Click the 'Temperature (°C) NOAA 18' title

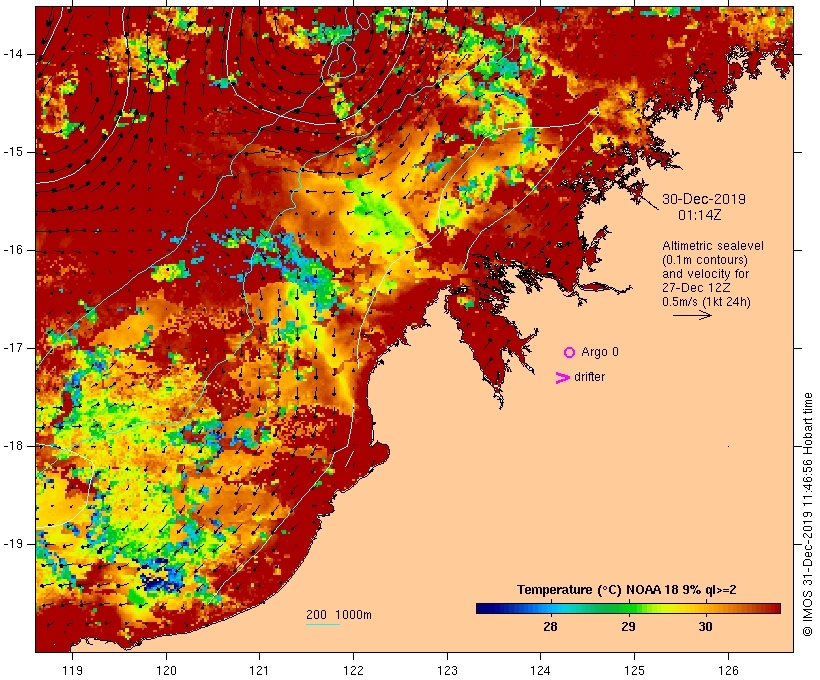[x=598, y=590]
